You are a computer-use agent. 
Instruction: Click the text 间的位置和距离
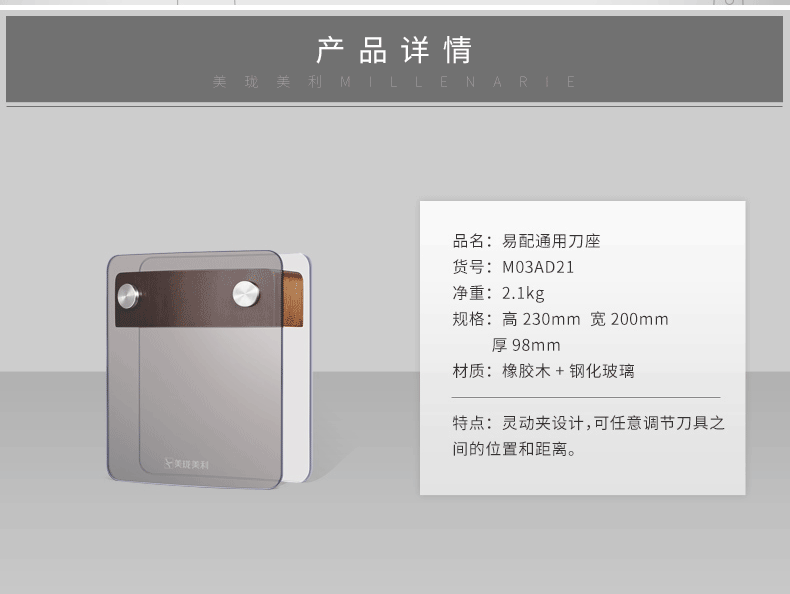(x=514, y=449)
